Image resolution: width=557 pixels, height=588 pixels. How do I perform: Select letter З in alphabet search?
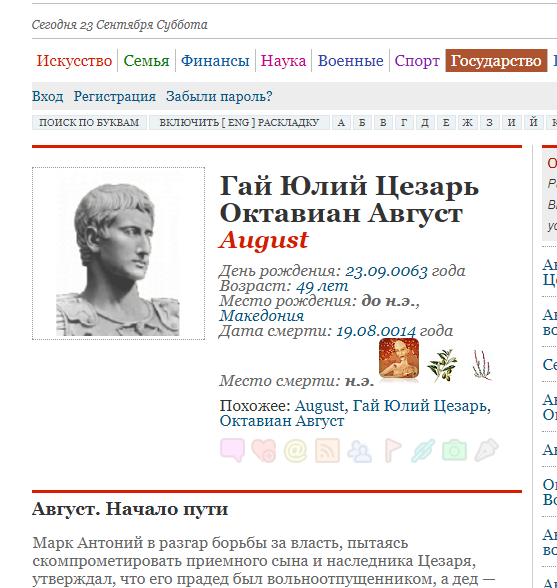point(489,123)
